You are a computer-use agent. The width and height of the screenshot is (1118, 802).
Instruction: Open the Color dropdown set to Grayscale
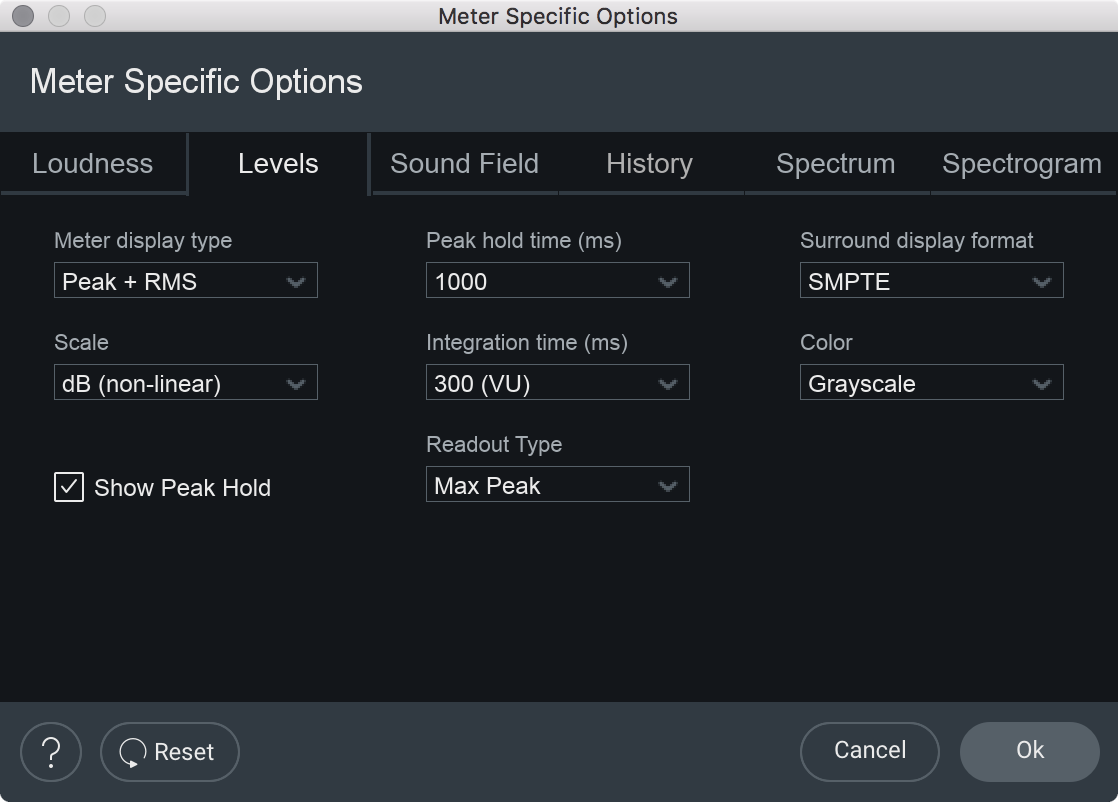pyautogui.click(x=931, y=383)
